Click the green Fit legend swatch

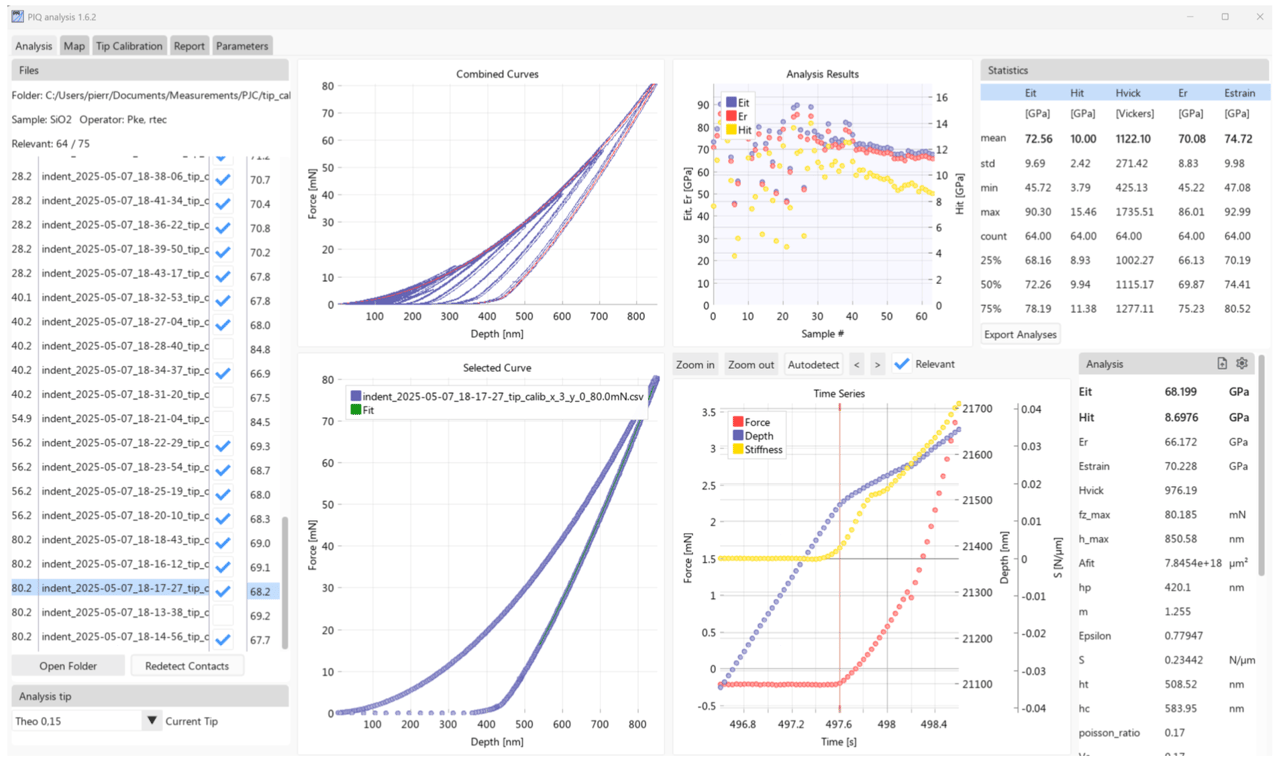tap(356, 410)
